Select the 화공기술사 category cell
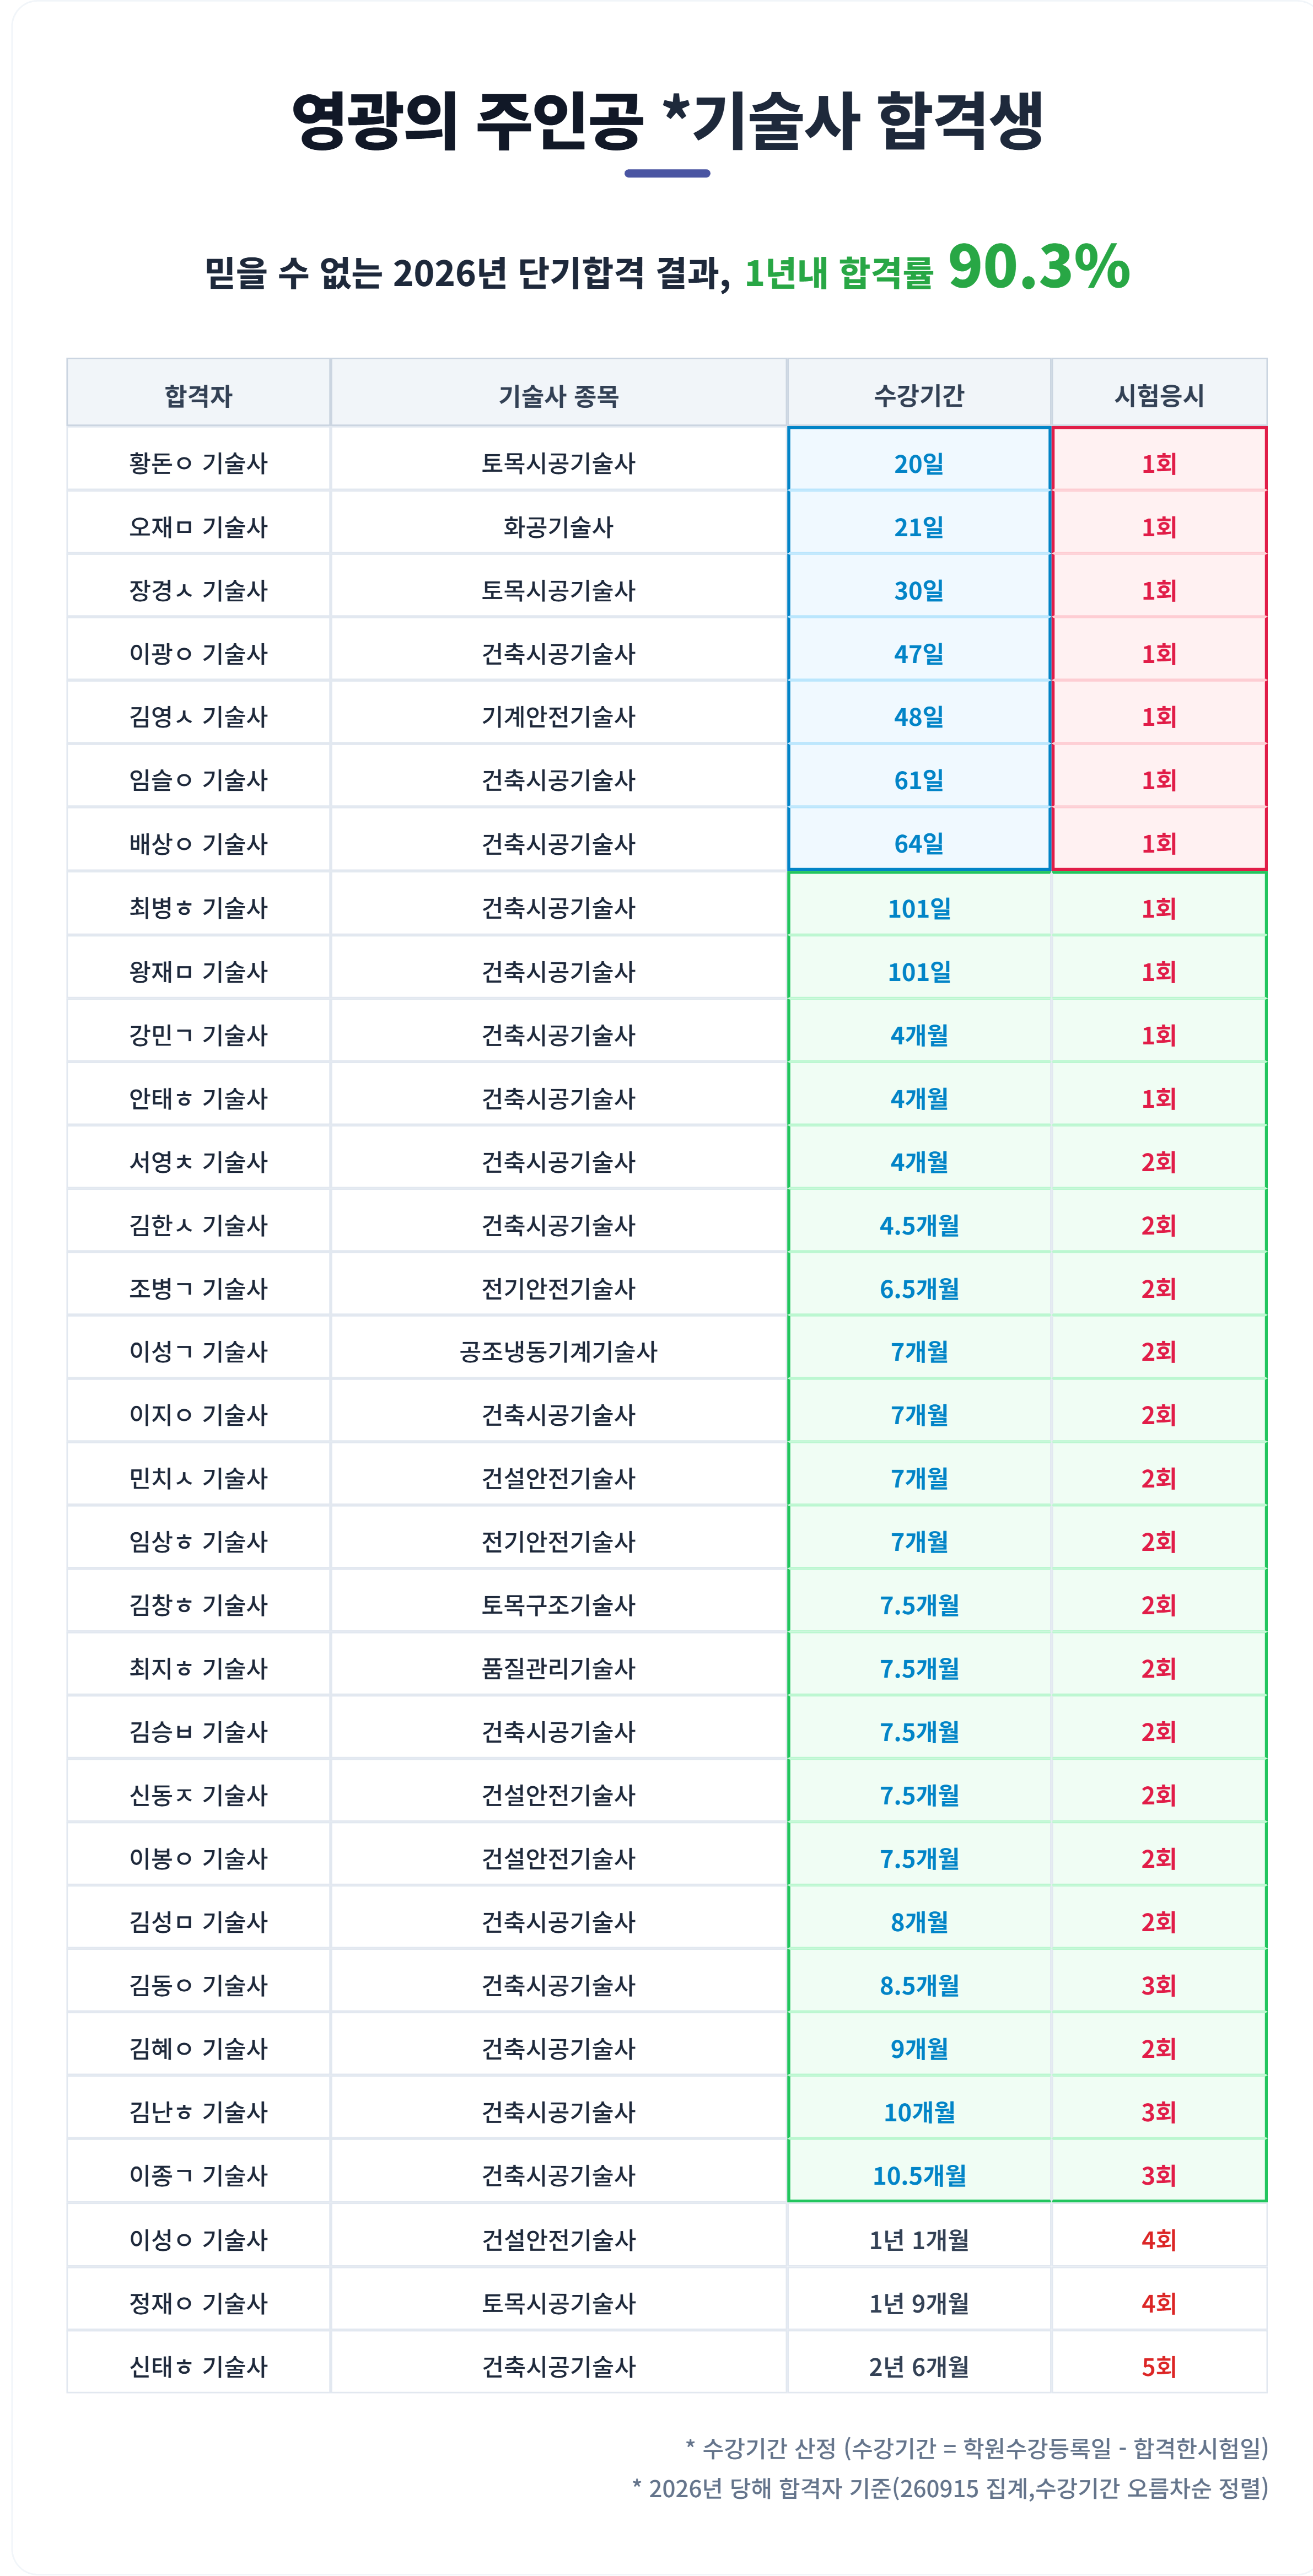The width and height of the screenshot is (1313, 2576). (559, 526)
